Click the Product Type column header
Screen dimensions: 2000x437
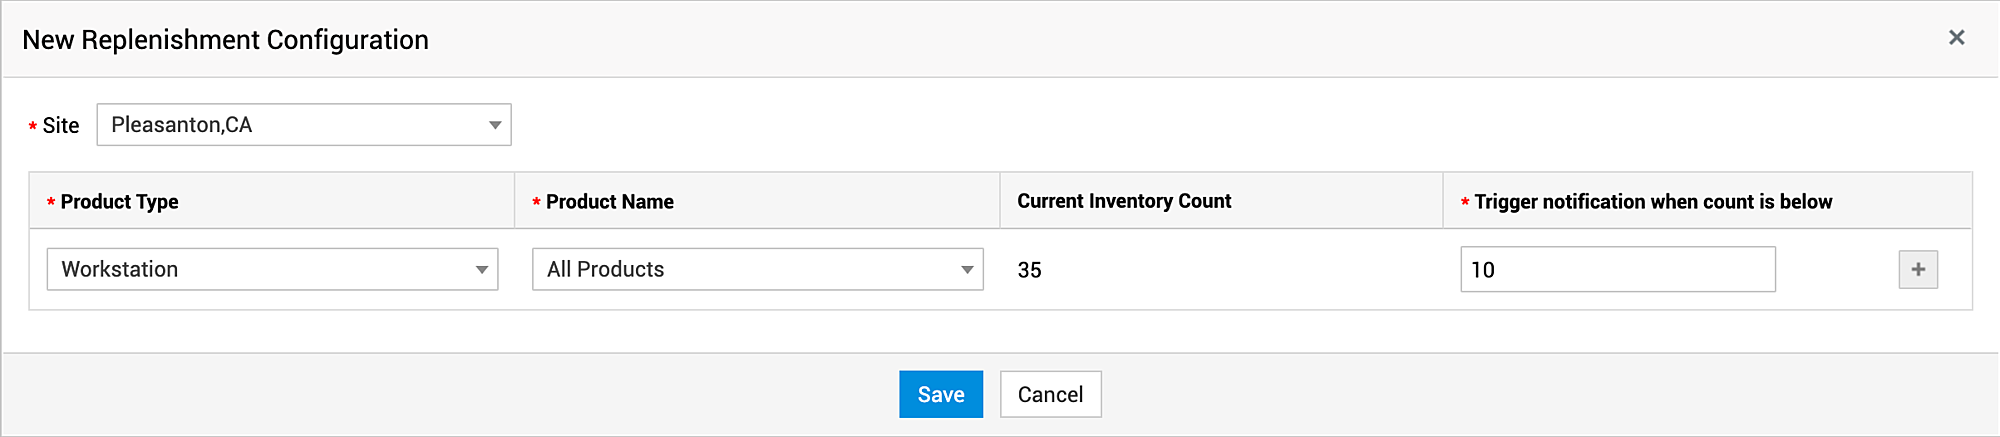(x=119, y=202)
